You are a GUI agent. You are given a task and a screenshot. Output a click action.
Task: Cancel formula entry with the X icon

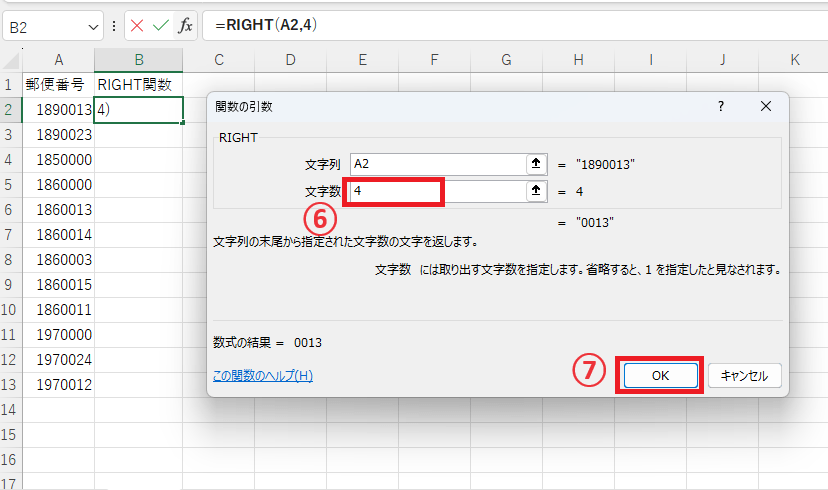click(x=137, y=25)
